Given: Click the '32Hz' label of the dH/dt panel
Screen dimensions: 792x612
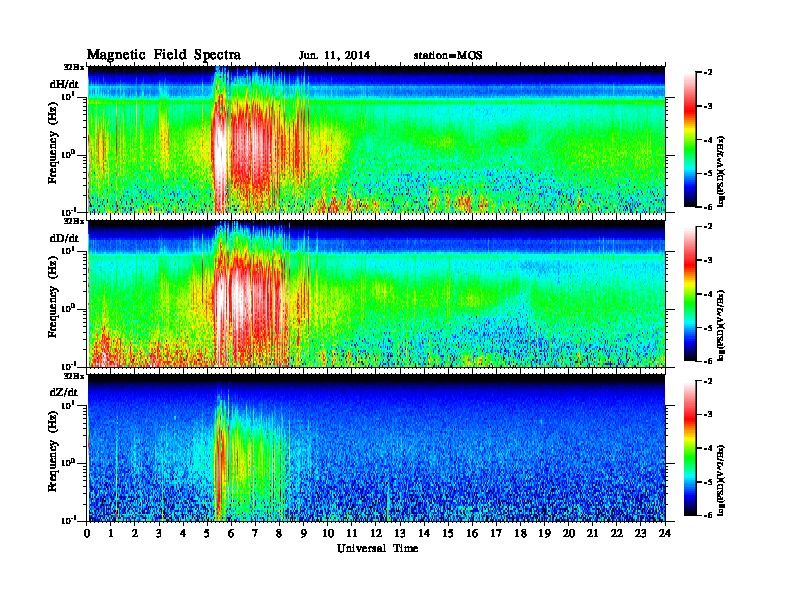Looking at the screenshot, I should 74,67.
